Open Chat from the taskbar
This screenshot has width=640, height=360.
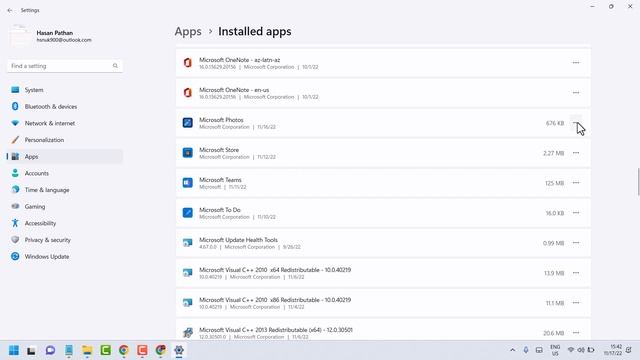pyautogui.click(x=50, y=350)
